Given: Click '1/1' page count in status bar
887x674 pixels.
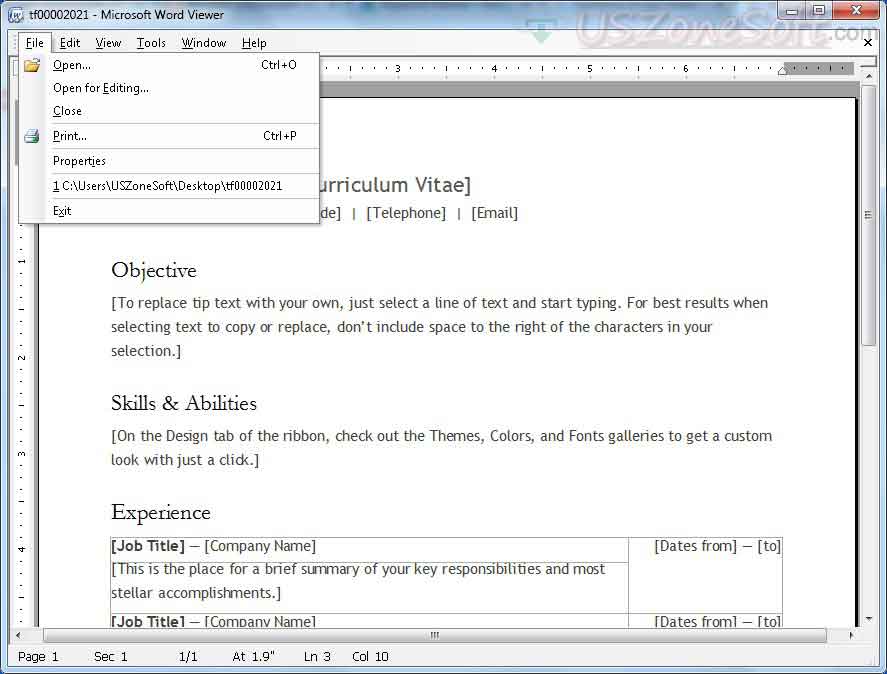Looking at the screenshot, I should point(188,656).
